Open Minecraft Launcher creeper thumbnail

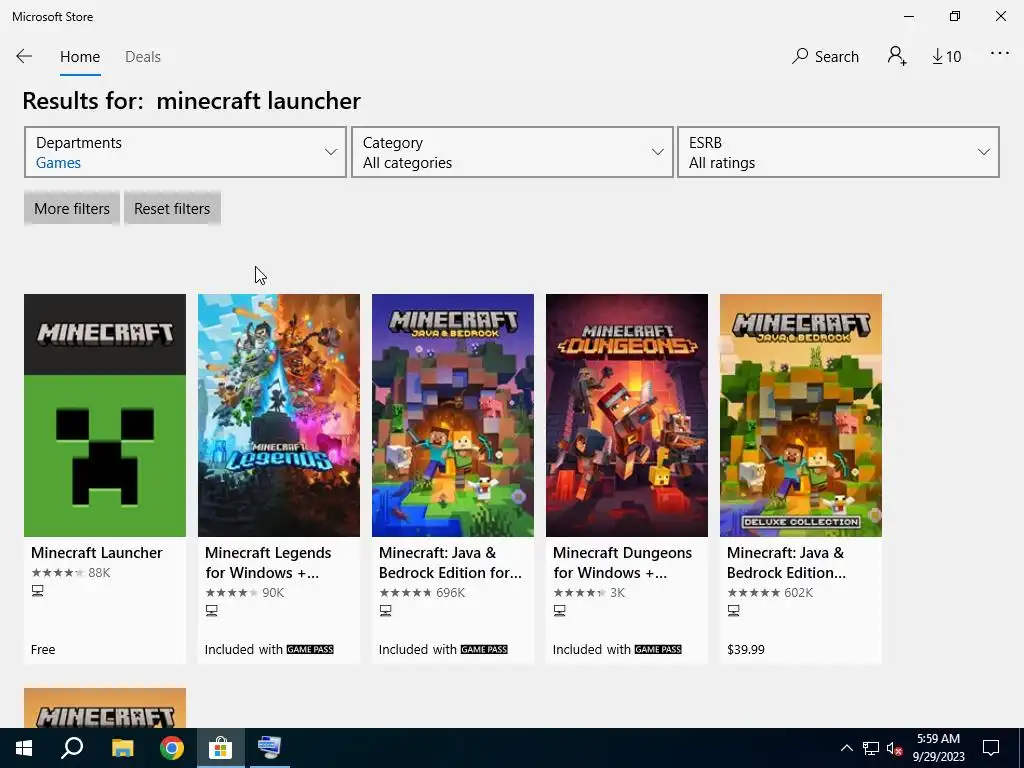pyautogui.click(x=105, y=415)
